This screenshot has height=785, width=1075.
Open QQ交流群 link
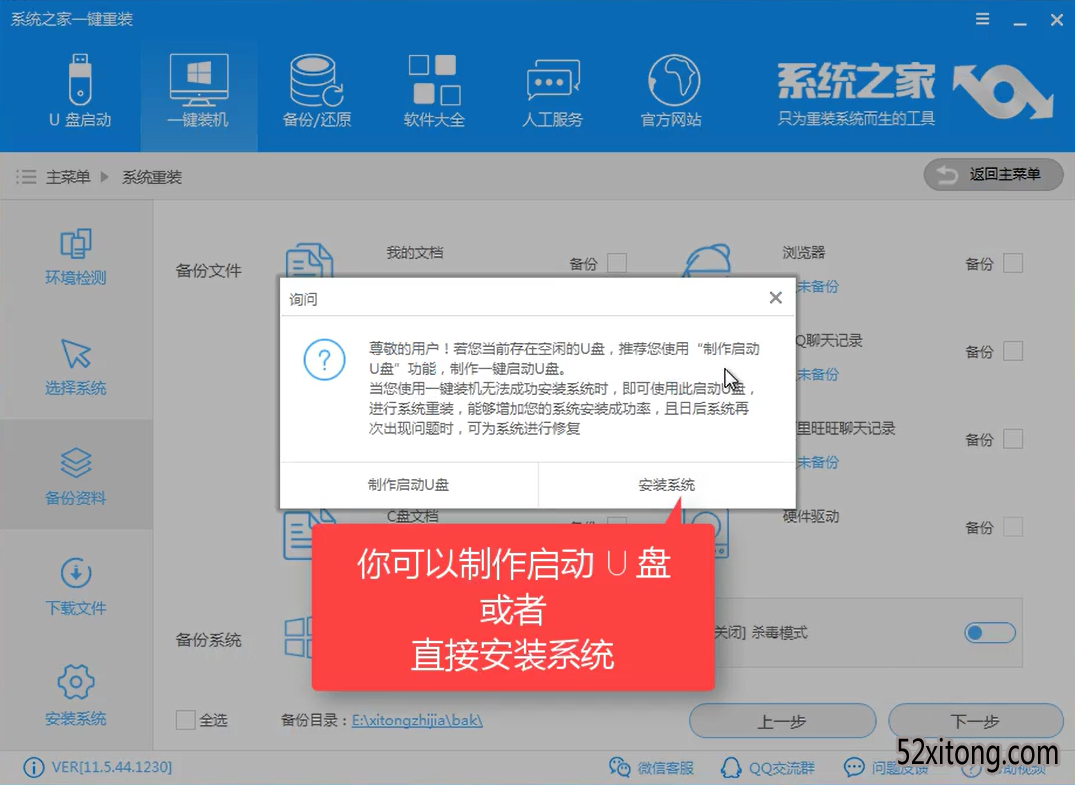coord(768,767)
